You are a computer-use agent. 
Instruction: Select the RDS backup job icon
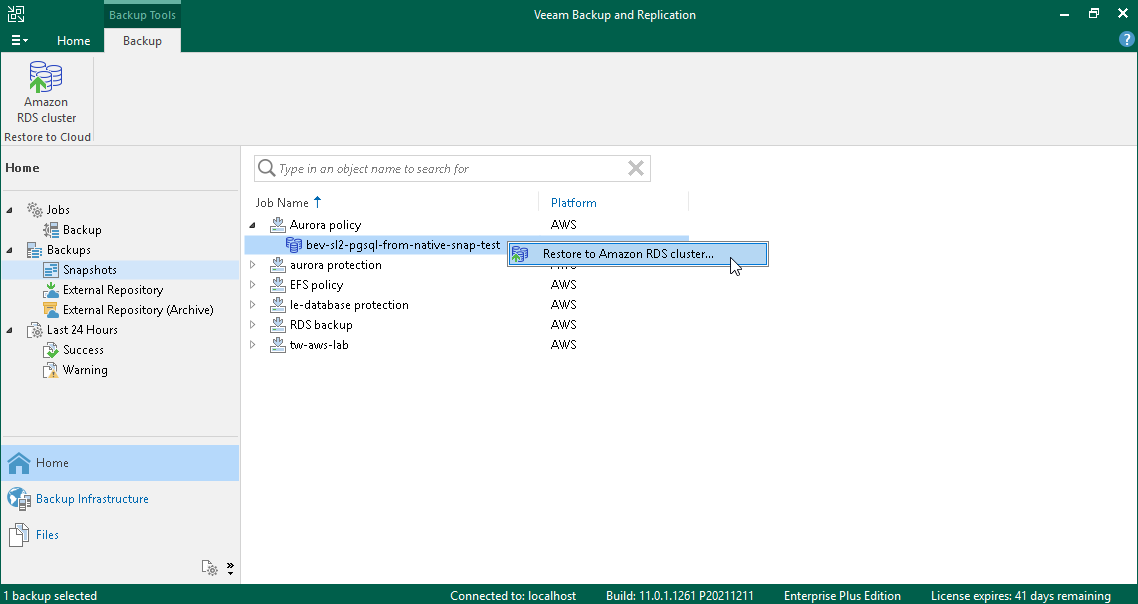277,325
